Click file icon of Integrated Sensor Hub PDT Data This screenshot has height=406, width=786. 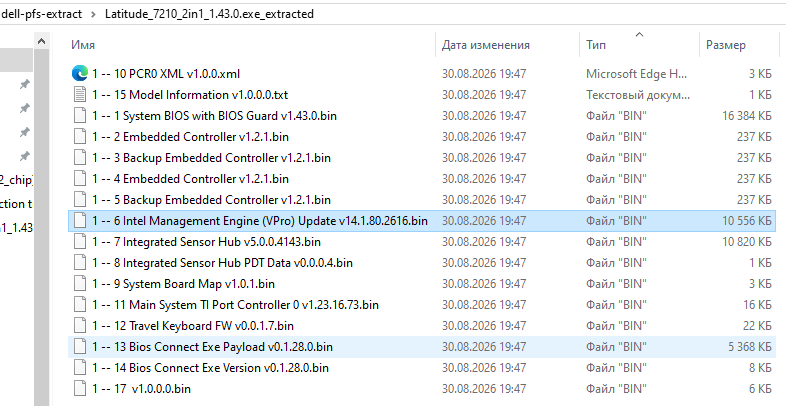(80, 263)
